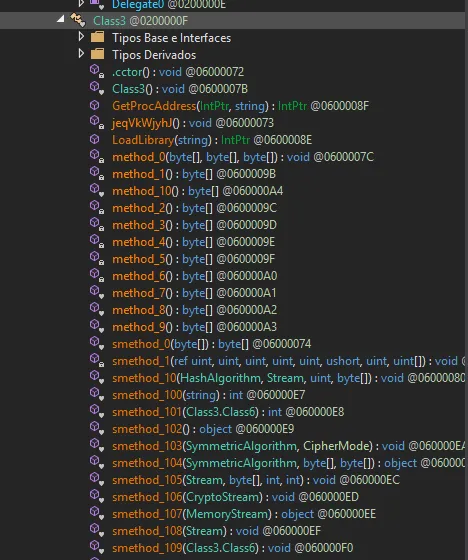Open .cctor() : void @06000072
468x560 pixels.
click(x=178, y=72)
